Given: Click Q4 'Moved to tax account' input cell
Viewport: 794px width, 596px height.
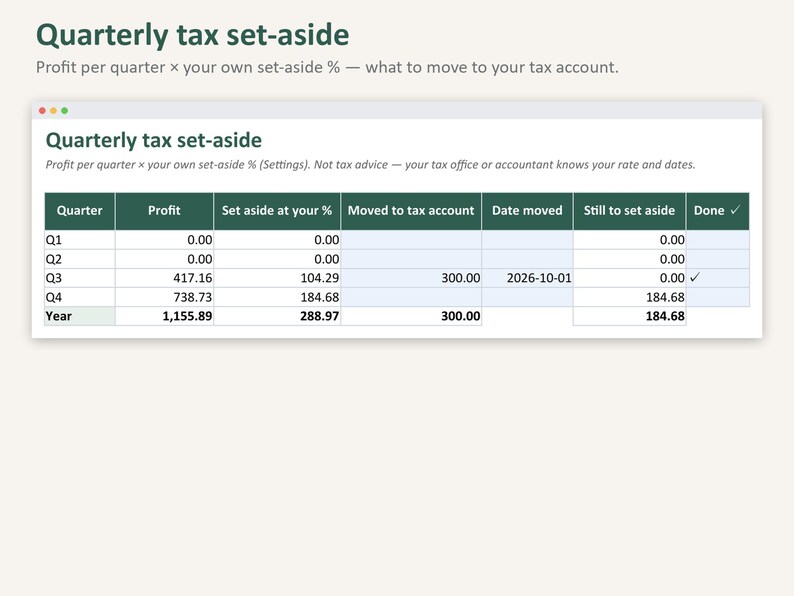Looking at the screenshot, I should [411, 297].
